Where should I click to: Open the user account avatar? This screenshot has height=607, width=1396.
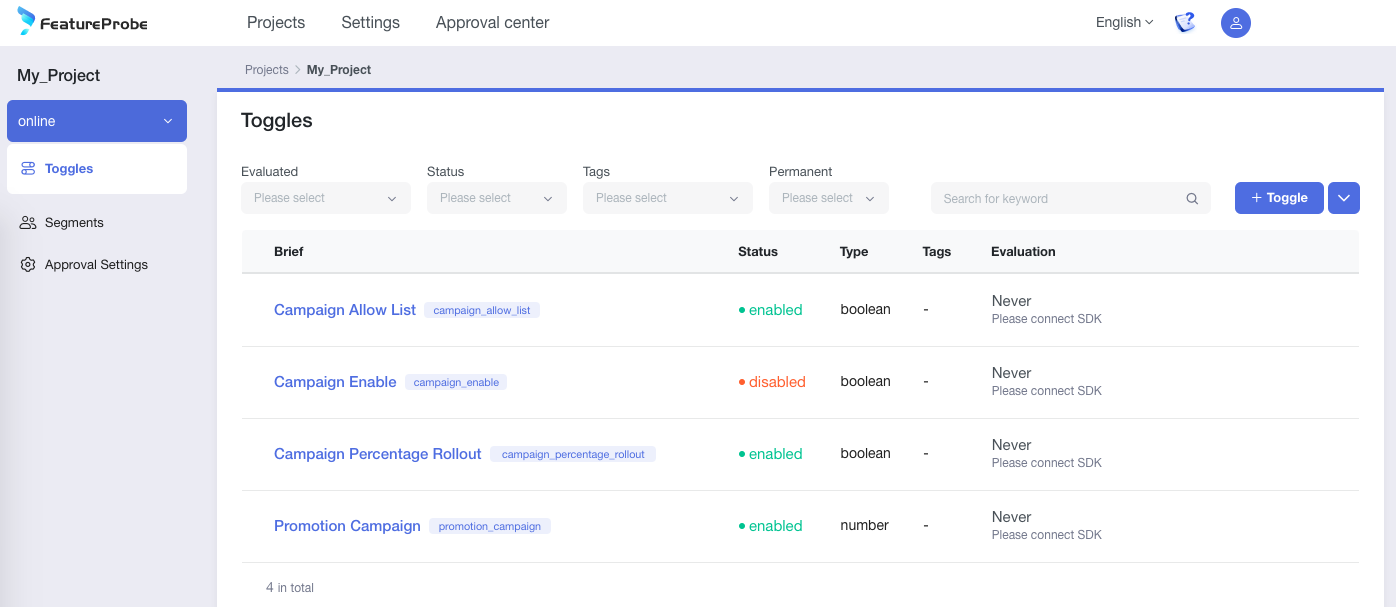1236,23
